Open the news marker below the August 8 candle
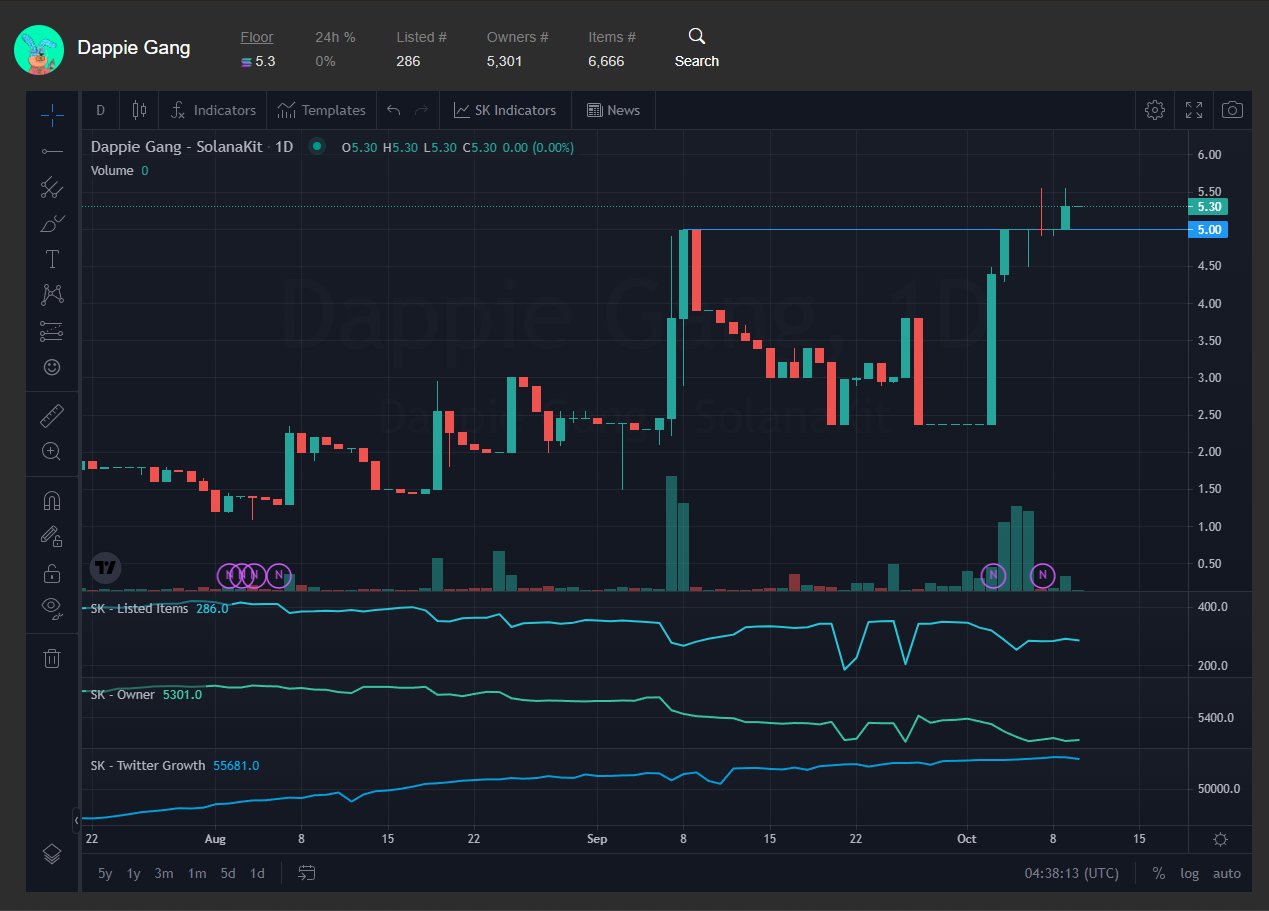 click(279, 575)
